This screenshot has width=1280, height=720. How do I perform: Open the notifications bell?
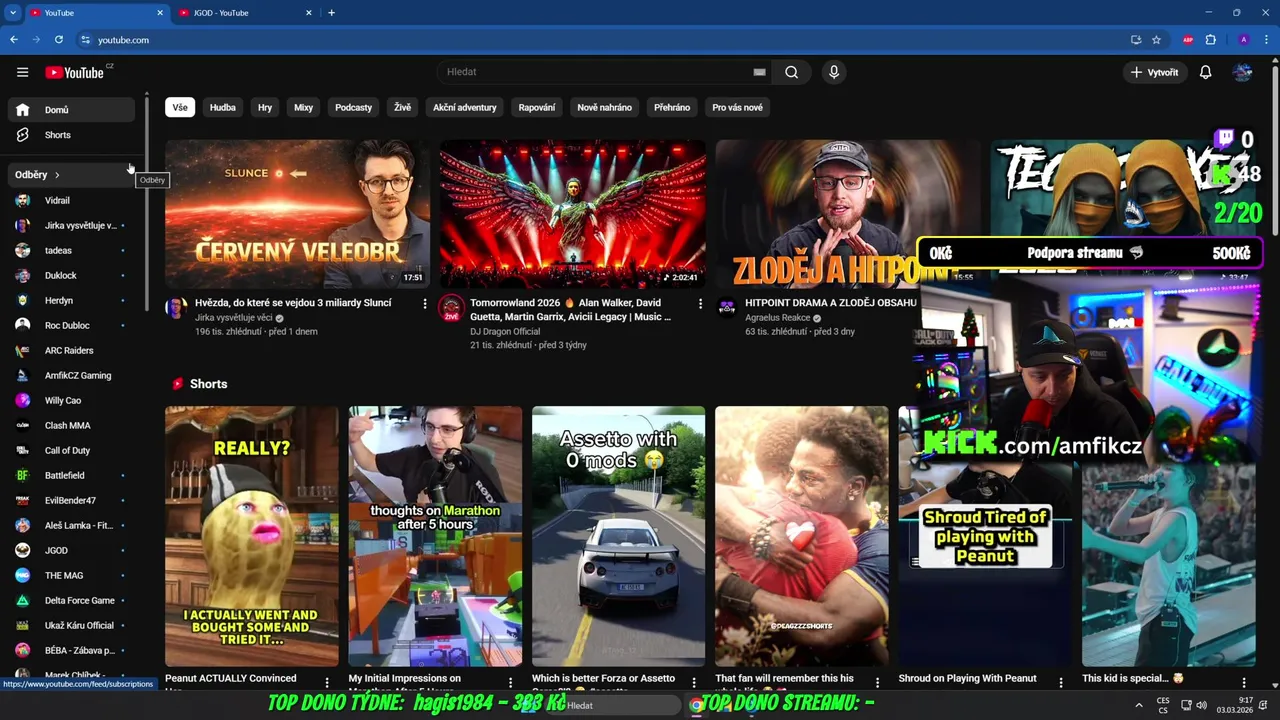(1205, 72)
